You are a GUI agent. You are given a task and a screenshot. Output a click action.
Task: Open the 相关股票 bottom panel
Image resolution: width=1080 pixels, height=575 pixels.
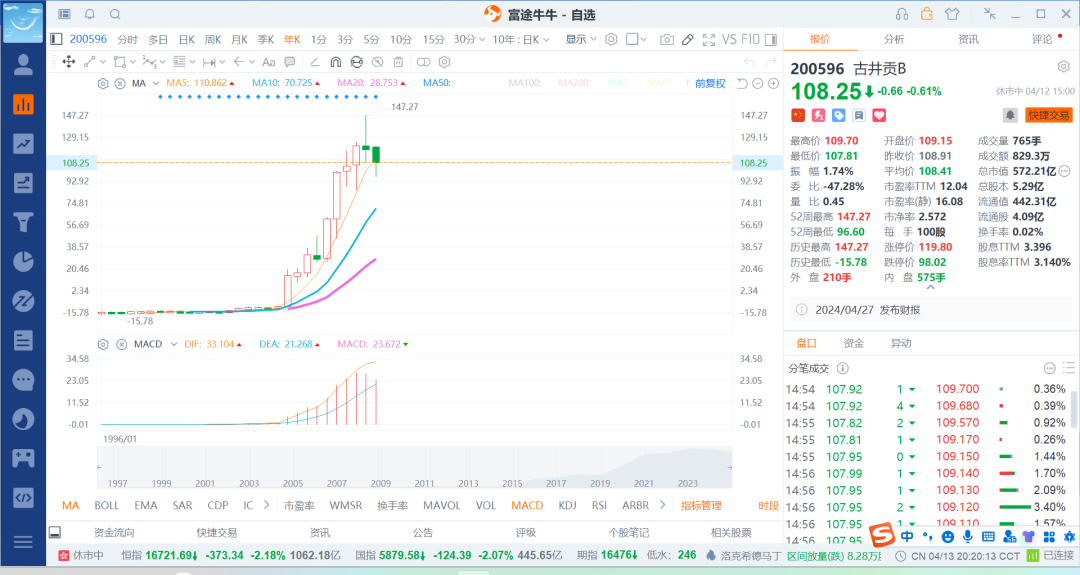coord(731,532)
